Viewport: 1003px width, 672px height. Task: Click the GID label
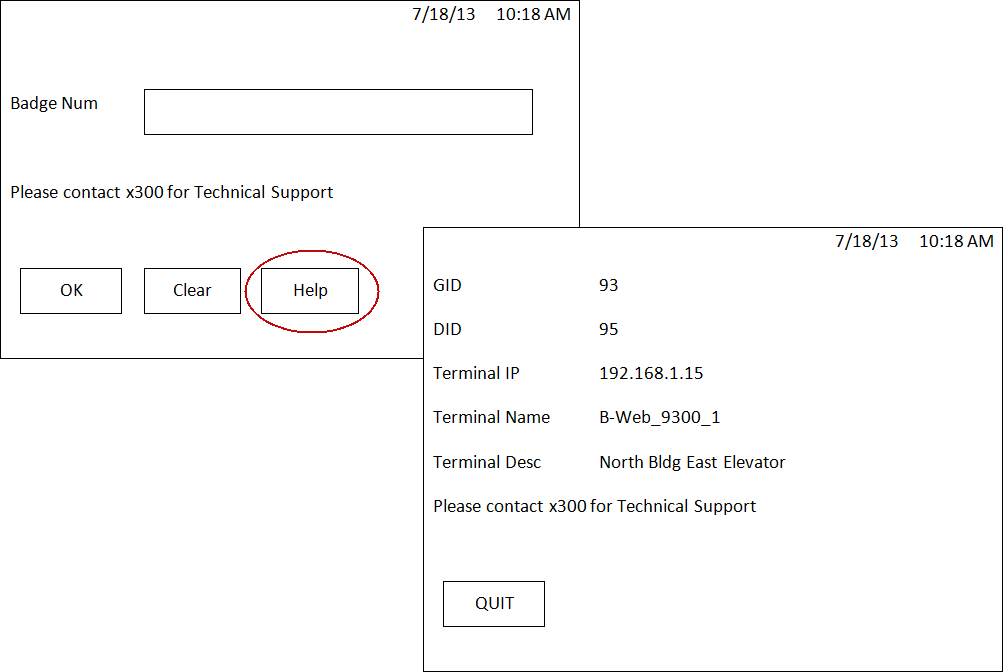click(447, 285)
